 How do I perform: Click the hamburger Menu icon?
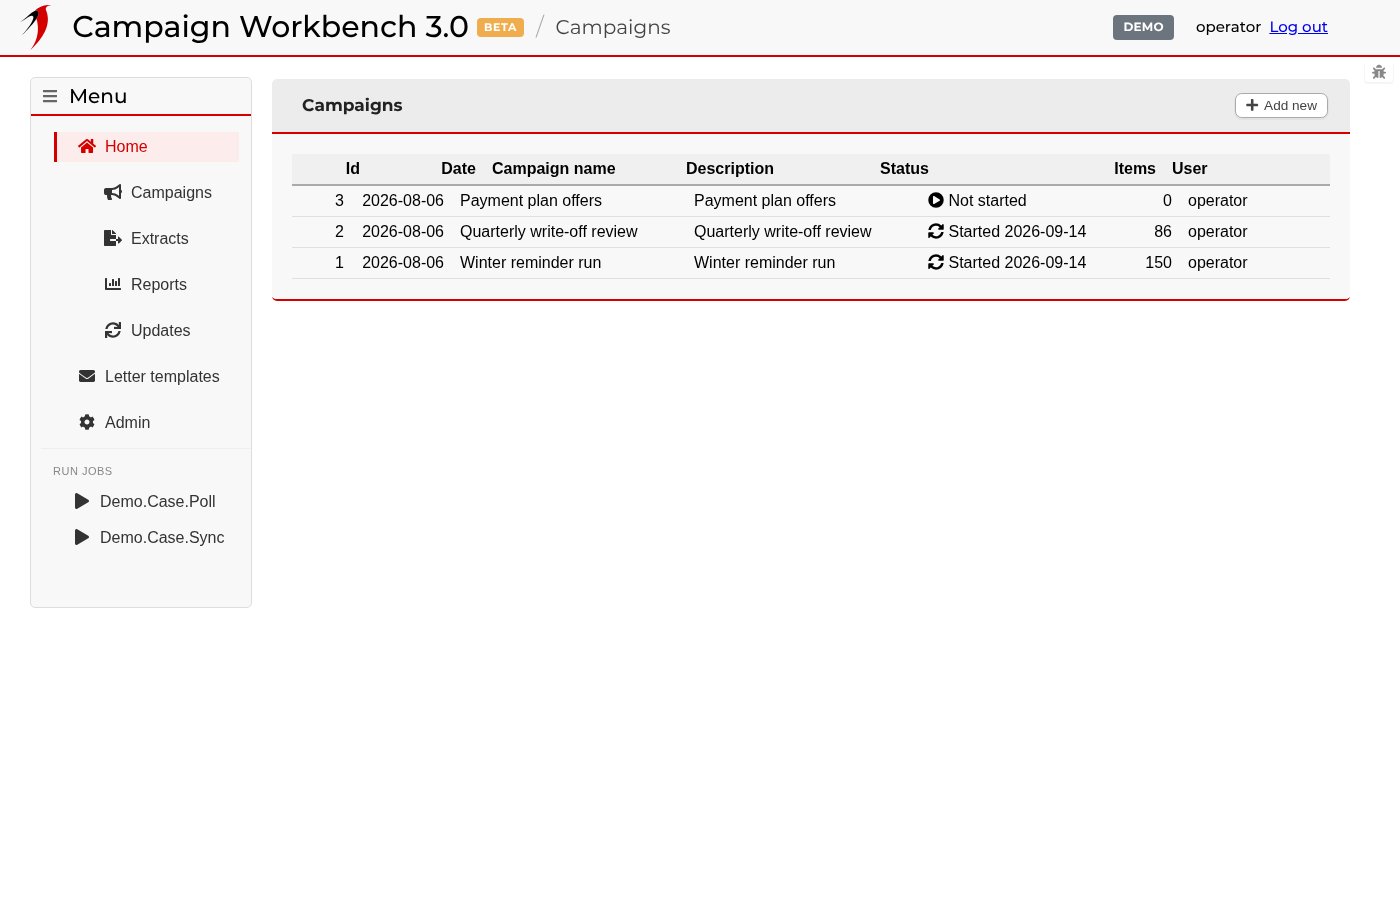pos(50,97)
